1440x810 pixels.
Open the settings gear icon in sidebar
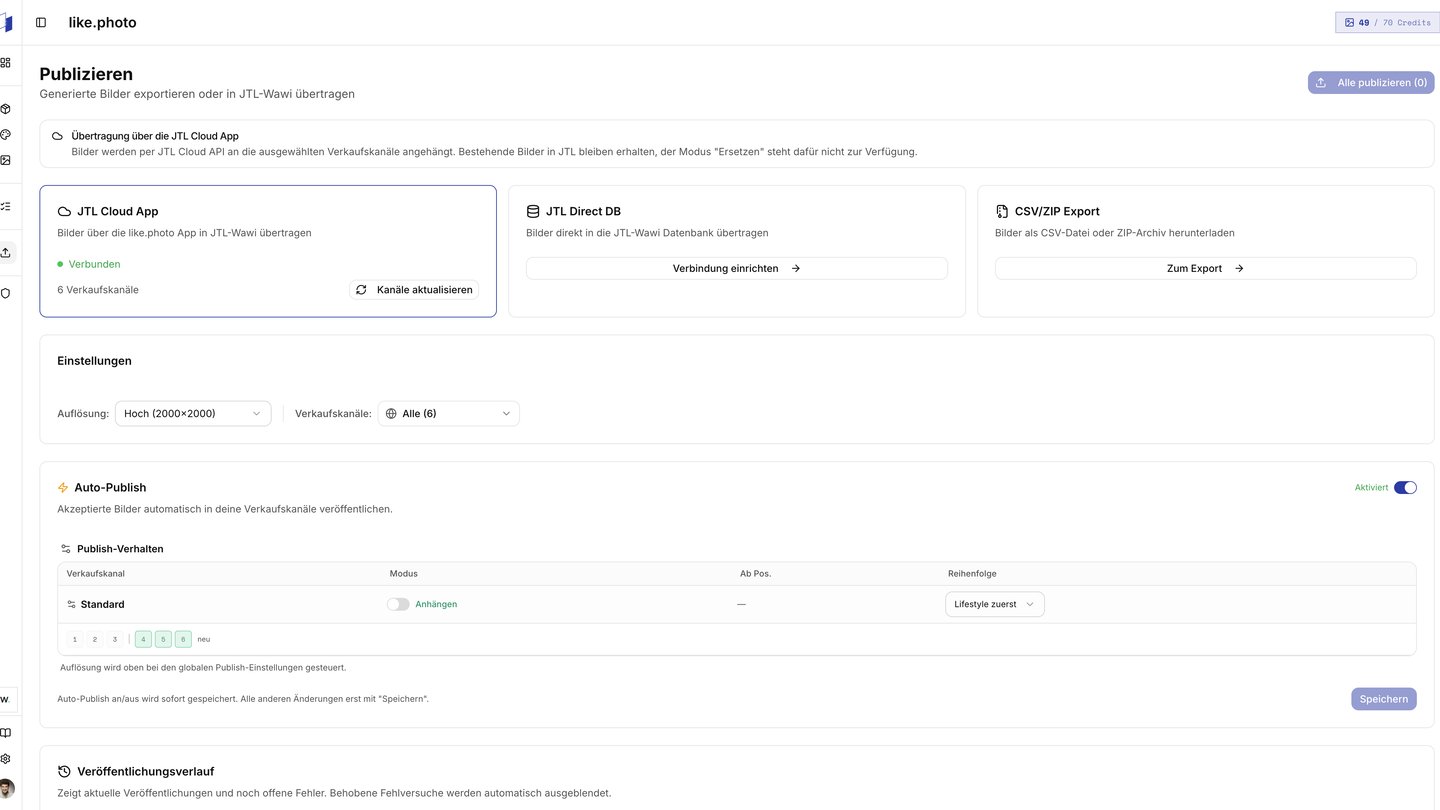[5, 759]
